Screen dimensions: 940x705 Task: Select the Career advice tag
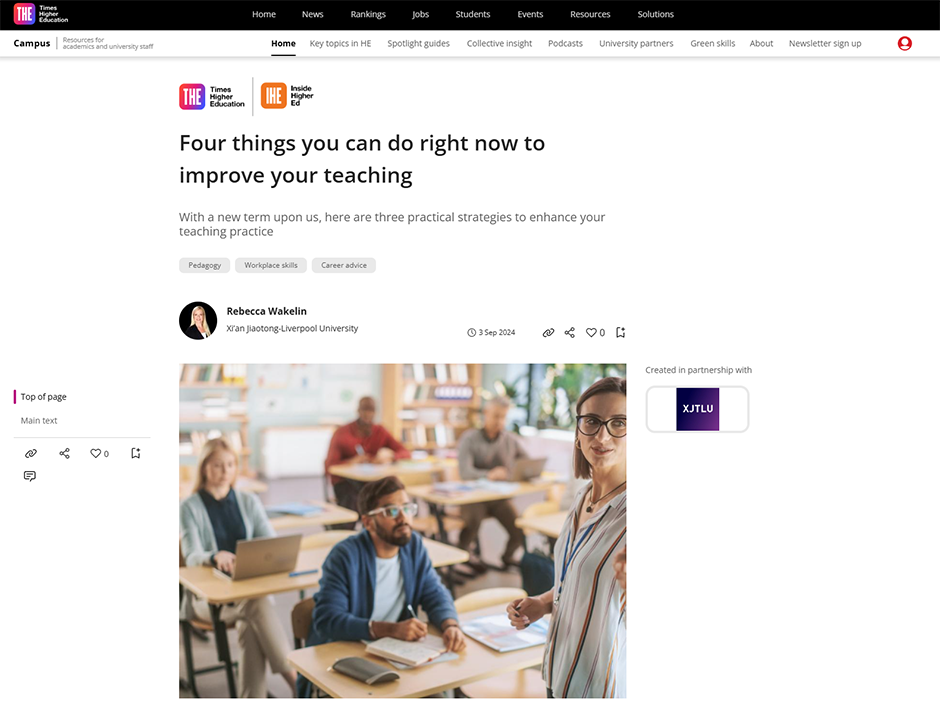[x=344, y=266]
